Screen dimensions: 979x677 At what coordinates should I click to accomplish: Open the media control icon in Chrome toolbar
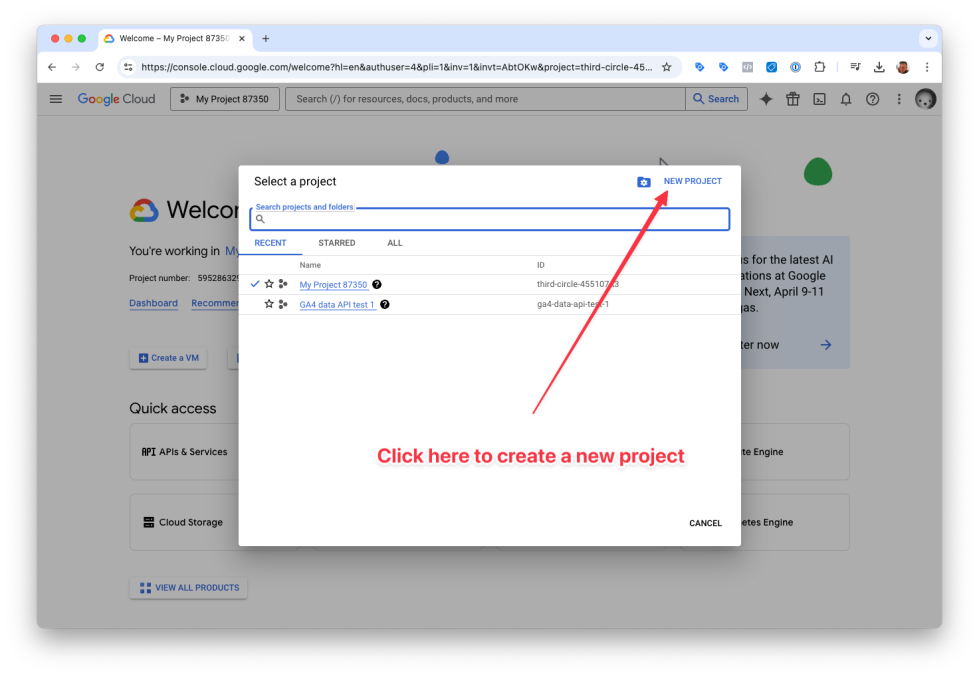coord(855,67)
